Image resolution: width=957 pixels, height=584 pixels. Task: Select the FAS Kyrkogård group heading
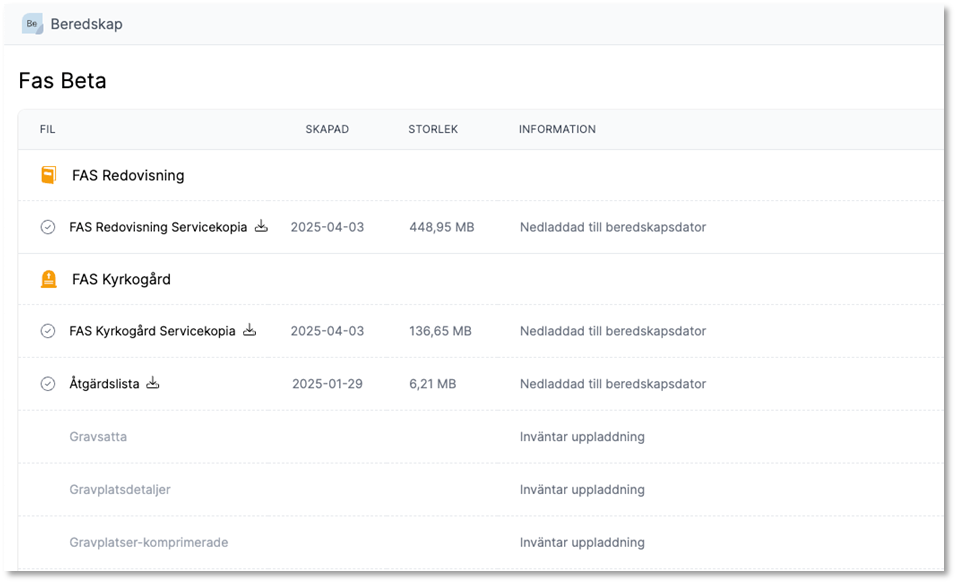pyautogui.click(x=121, y=279)
